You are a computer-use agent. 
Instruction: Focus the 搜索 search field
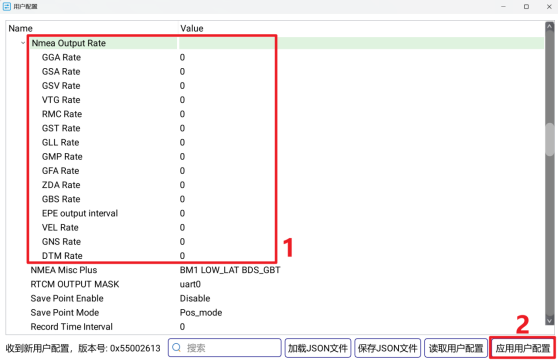(225, 348)
